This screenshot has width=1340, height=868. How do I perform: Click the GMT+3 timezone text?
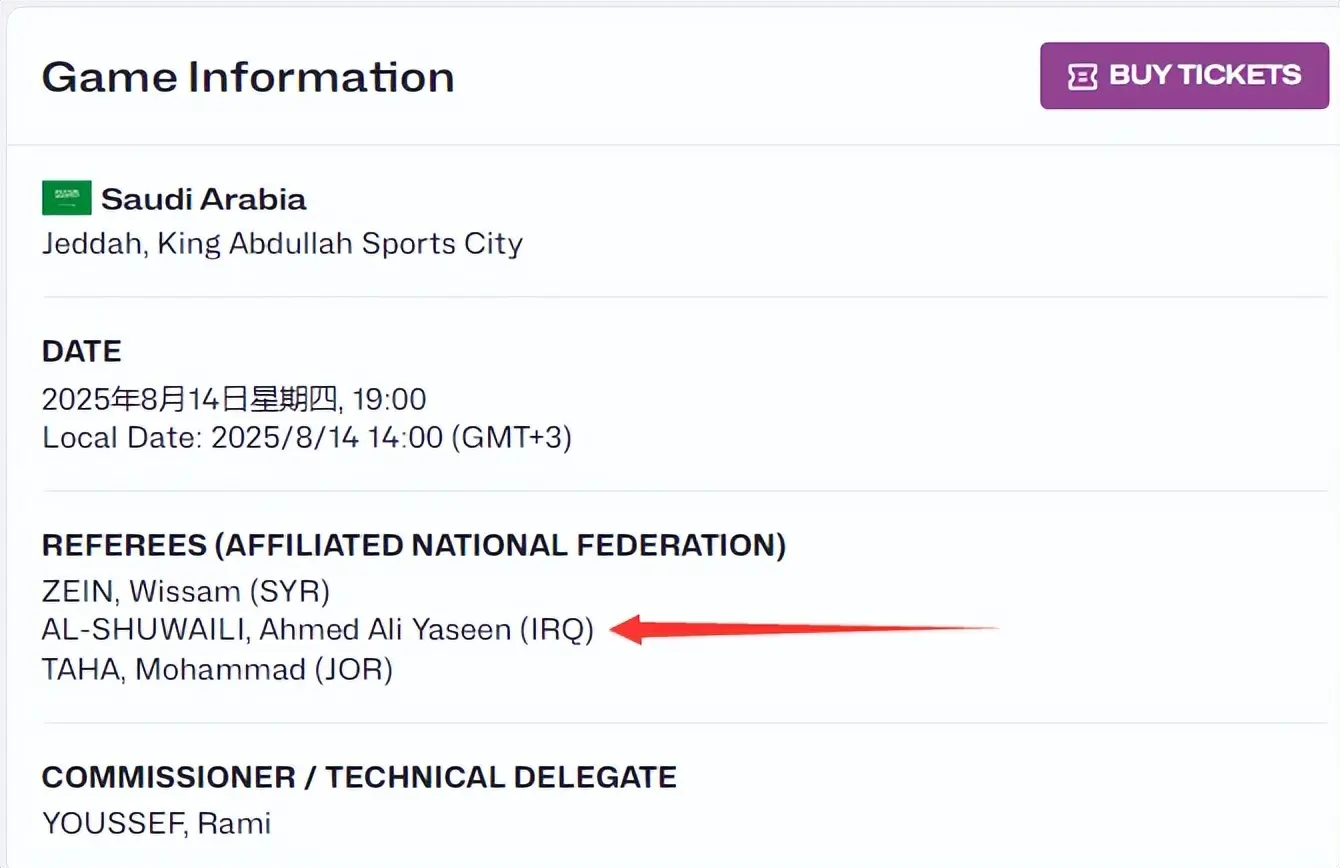point(512,438)
